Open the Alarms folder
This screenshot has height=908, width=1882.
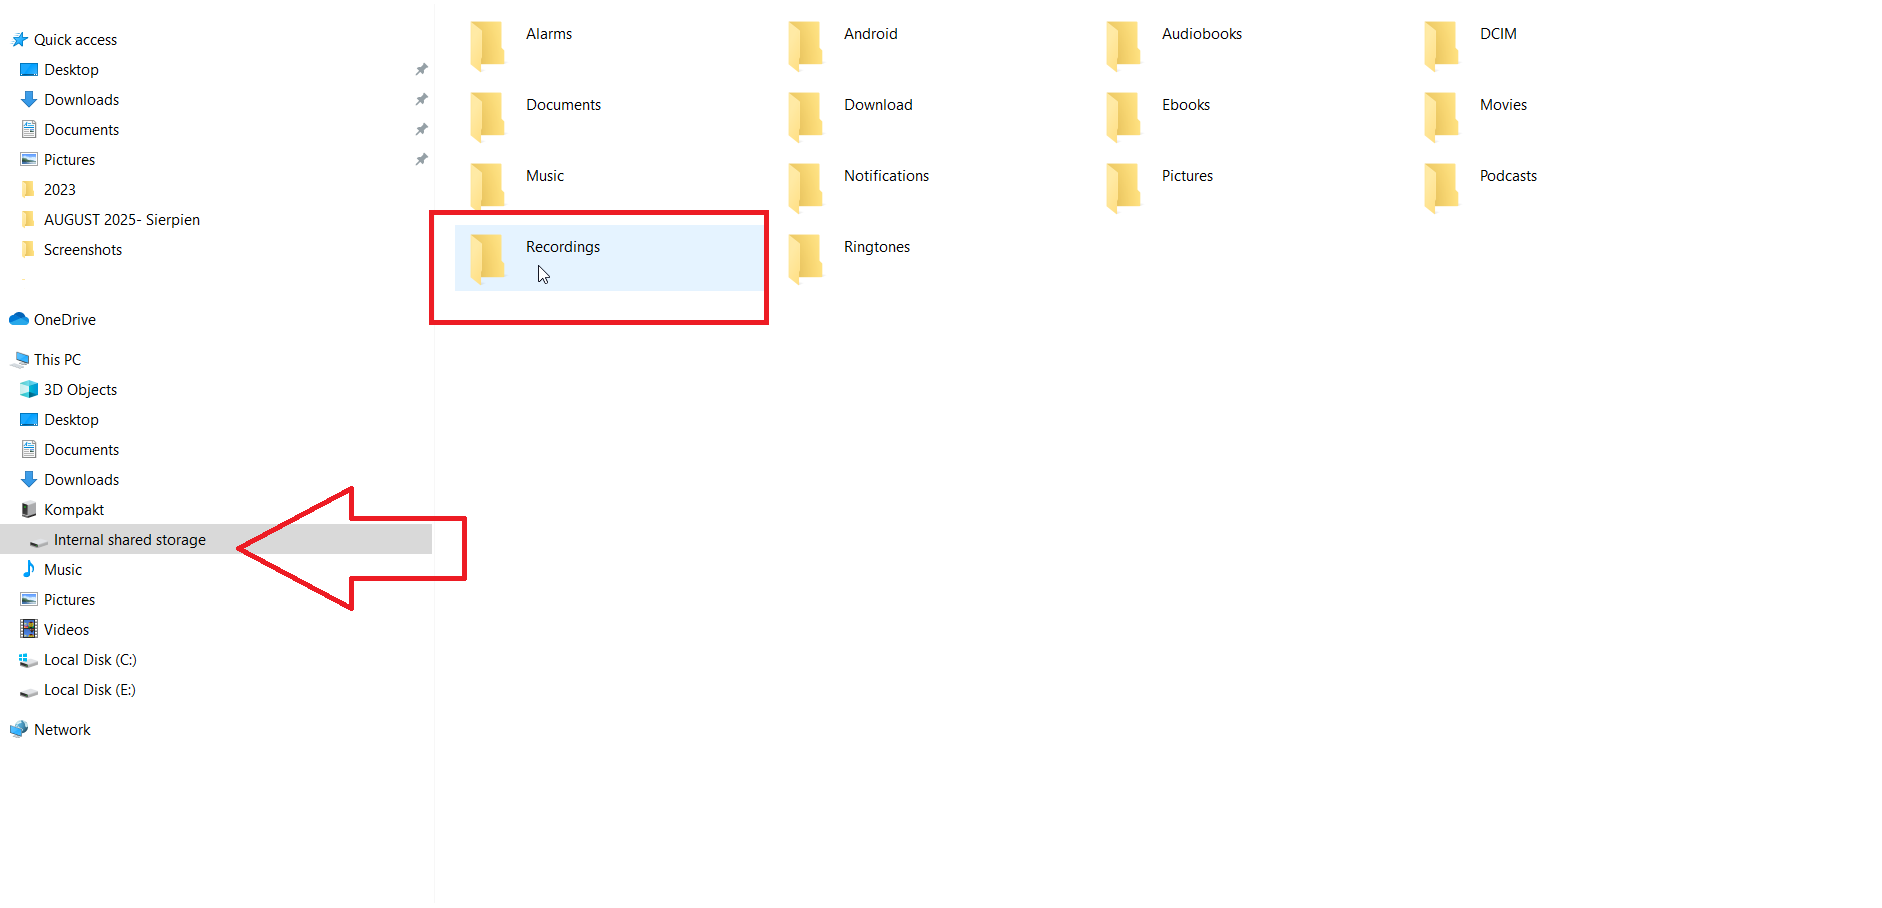pos(548,34)
